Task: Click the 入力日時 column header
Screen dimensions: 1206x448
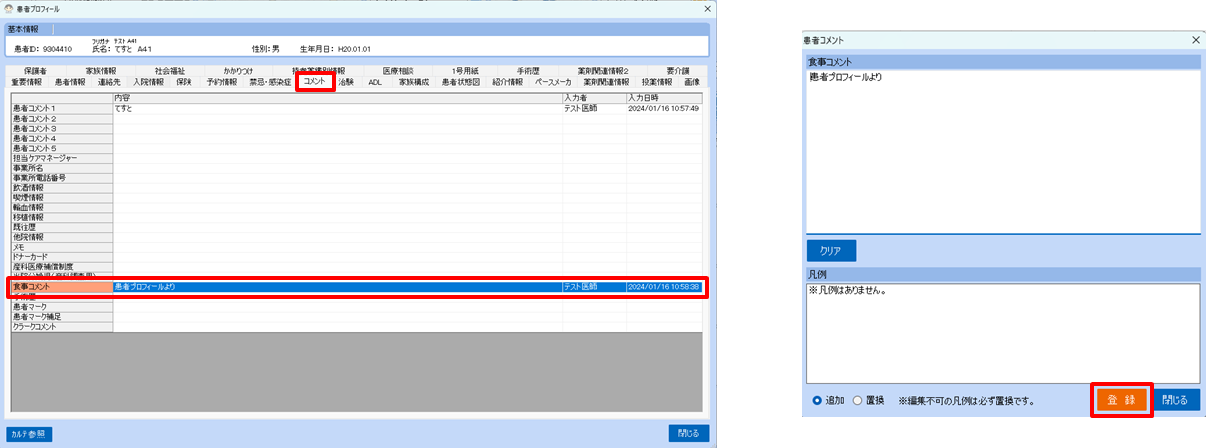Action: pyautogui.click(x=664, y=98)
